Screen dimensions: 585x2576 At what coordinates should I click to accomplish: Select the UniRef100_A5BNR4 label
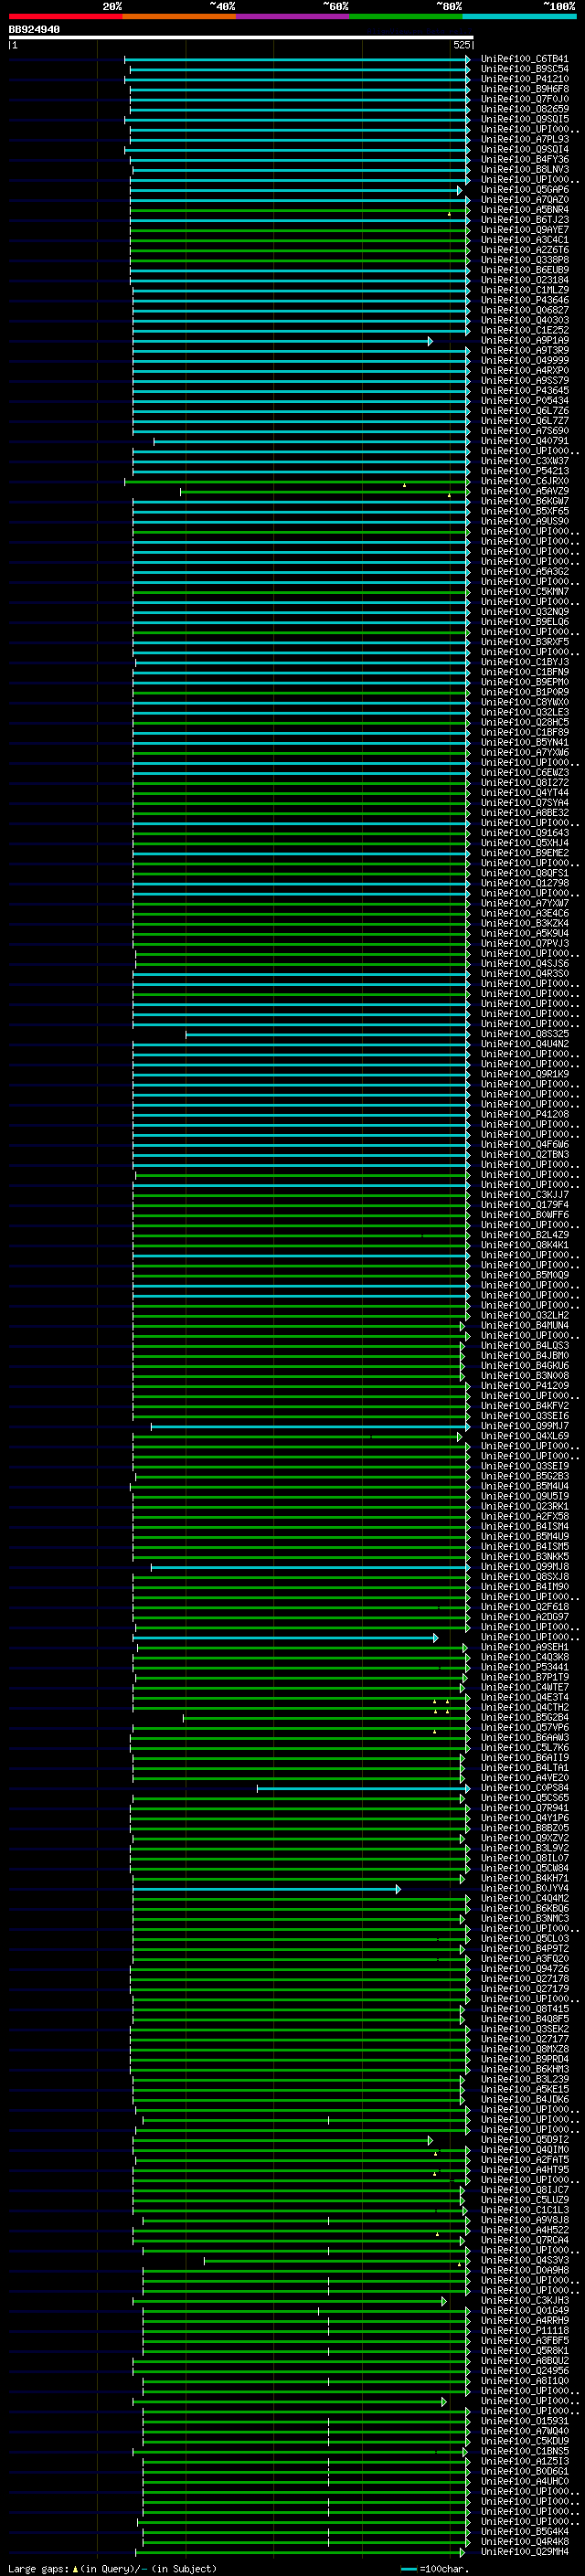525,210
